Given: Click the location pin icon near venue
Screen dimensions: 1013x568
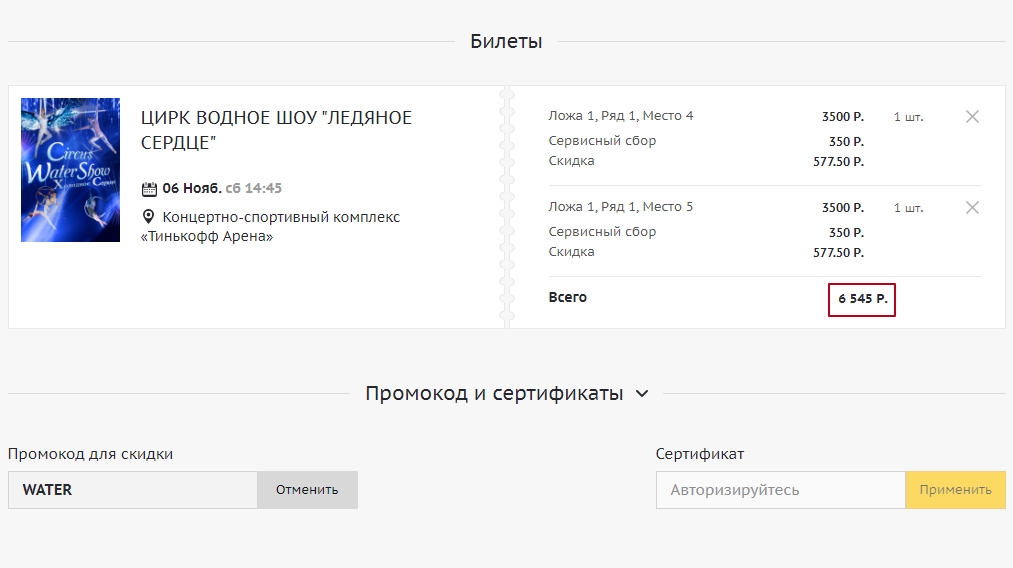Looking at the screenshot, I should [x=149, y=217].
